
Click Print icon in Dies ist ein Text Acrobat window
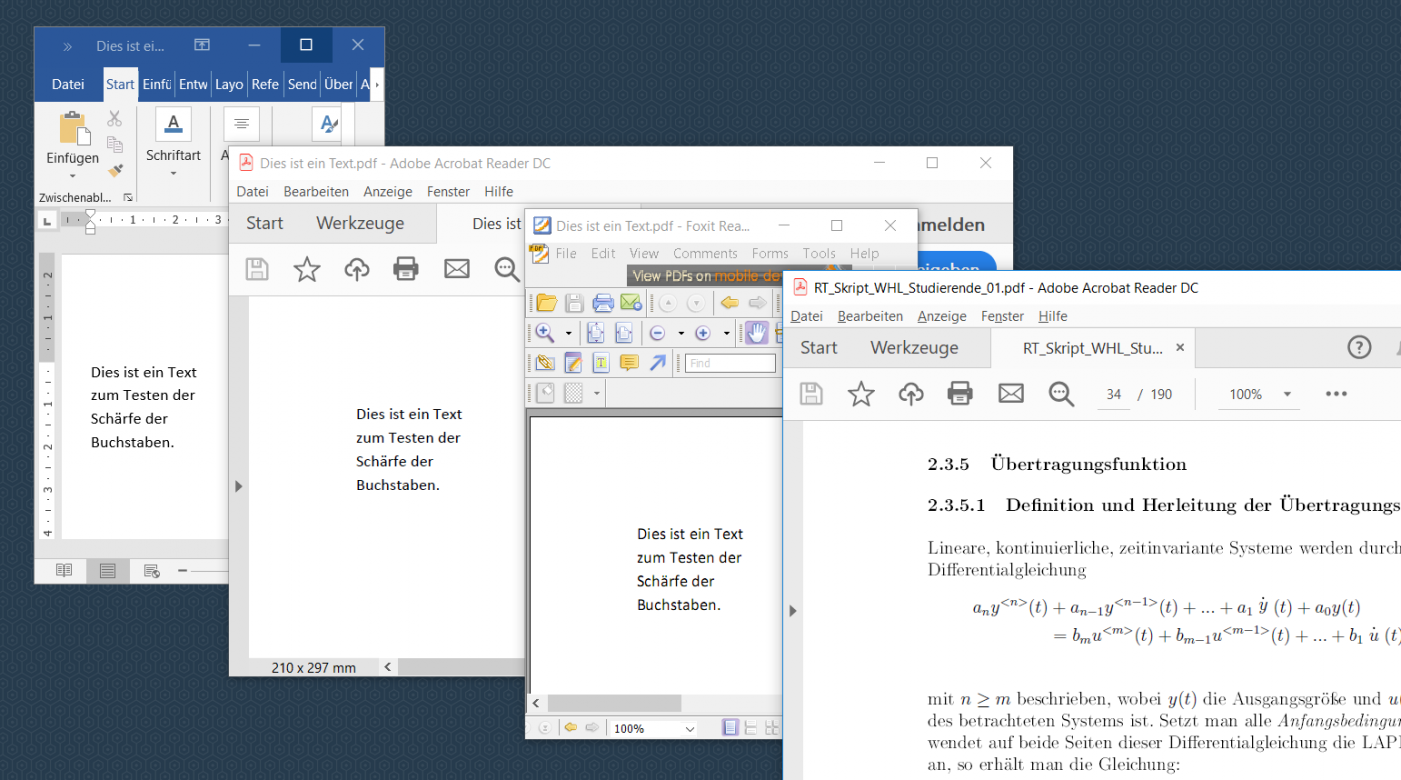pyautogui.click(x=406, y=269)
